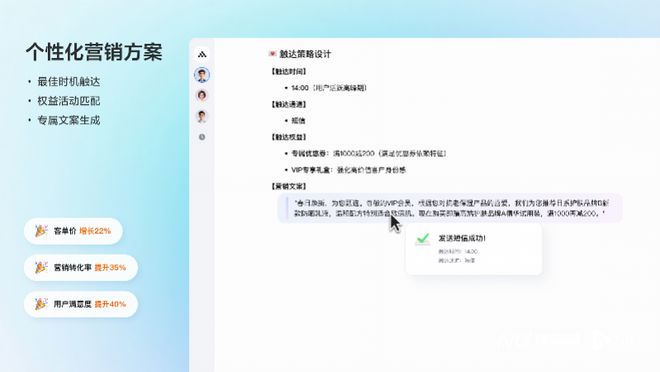
Task: Click the 权益活动匹配 bullet item
Action: pos(69,101)
